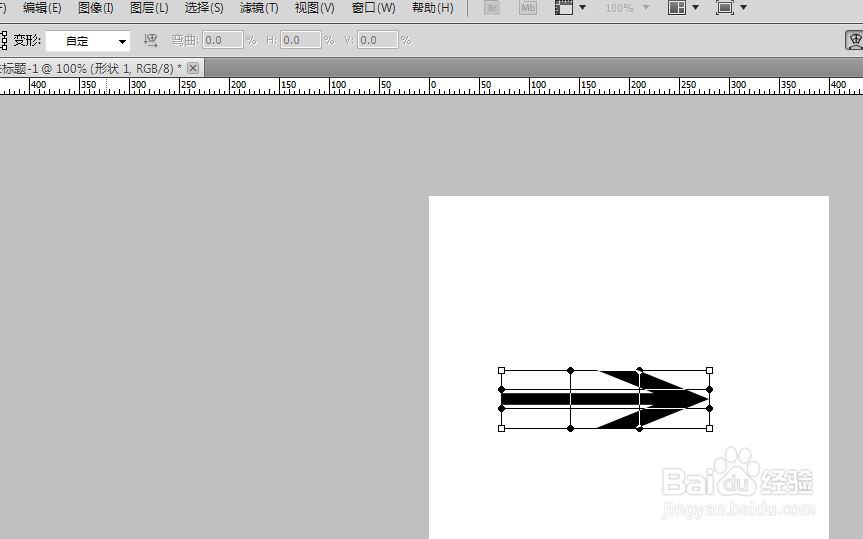
Task: Click the H horizontal distortion field
Action: [301, 40]
